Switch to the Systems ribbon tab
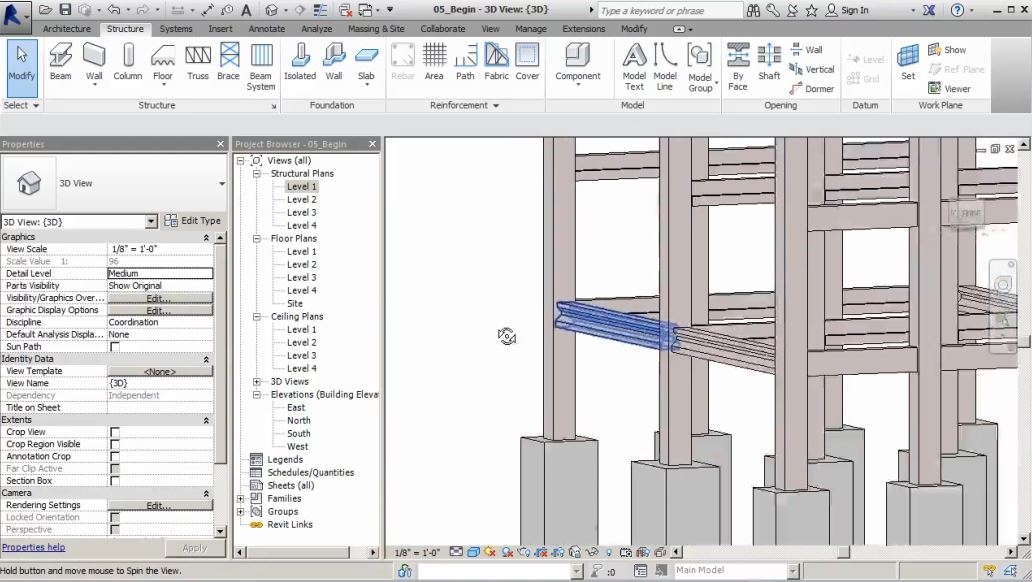The height and width of the screenshot is (582, 1032). click(x=176, y=29)
